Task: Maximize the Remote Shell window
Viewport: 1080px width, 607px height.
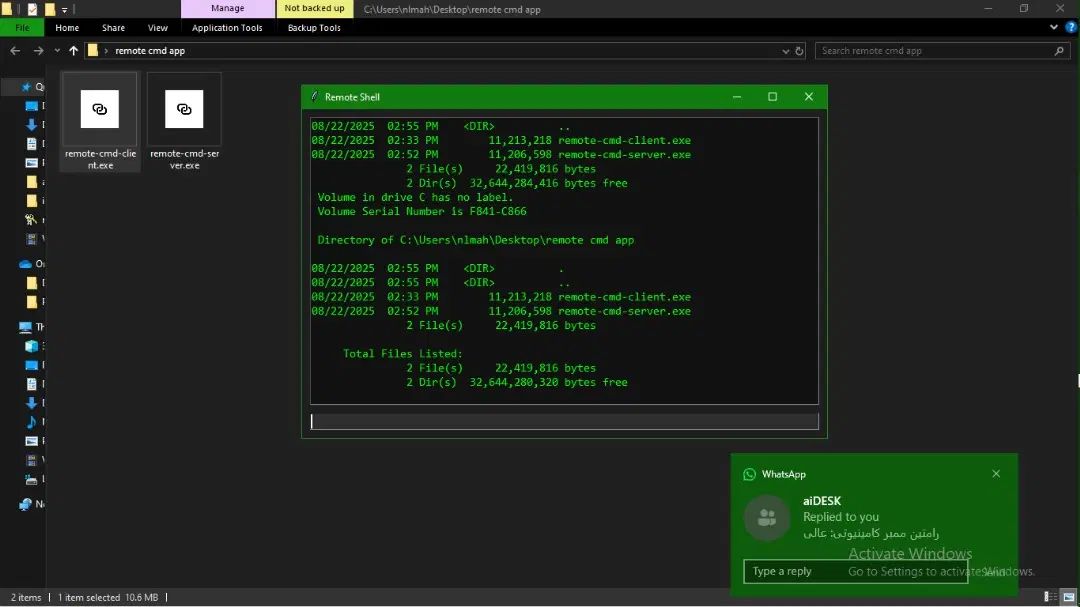Action: click(773, 96)
